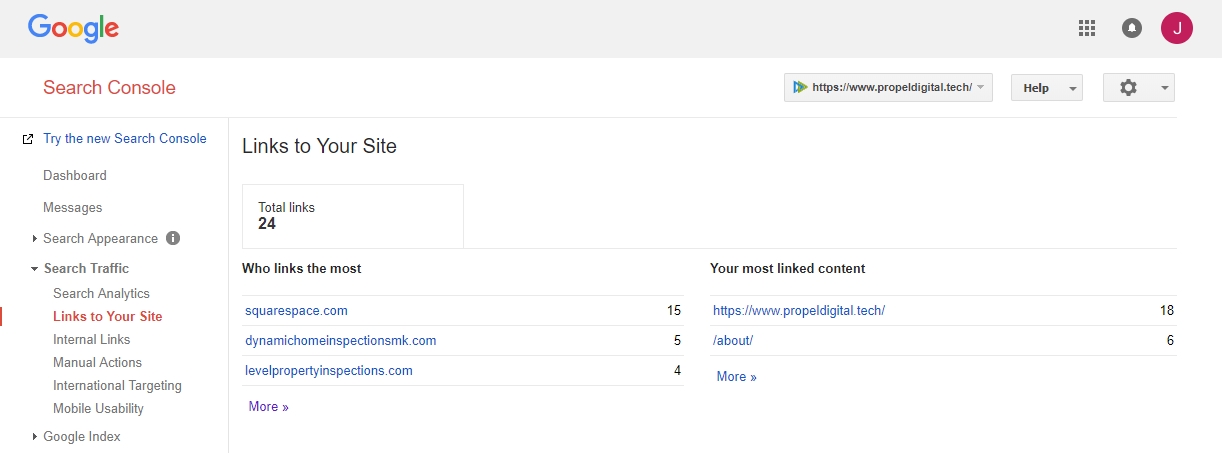
Task: Click the settings gear icon
Action: (x=1129, y=88)
